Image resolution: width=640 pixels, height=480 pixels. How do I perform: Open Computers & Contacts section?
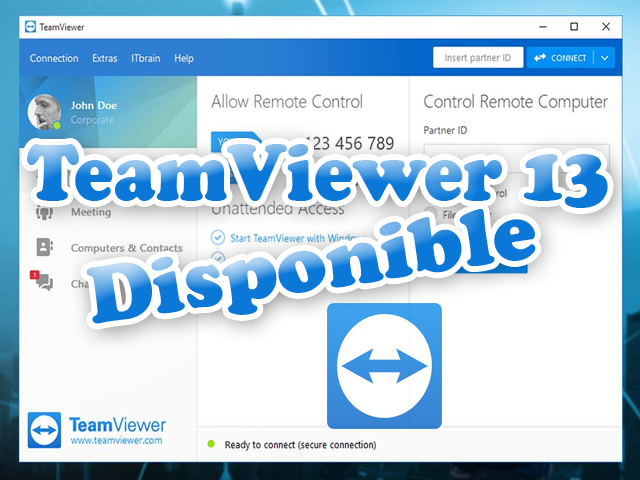click(x=127, y=248)
